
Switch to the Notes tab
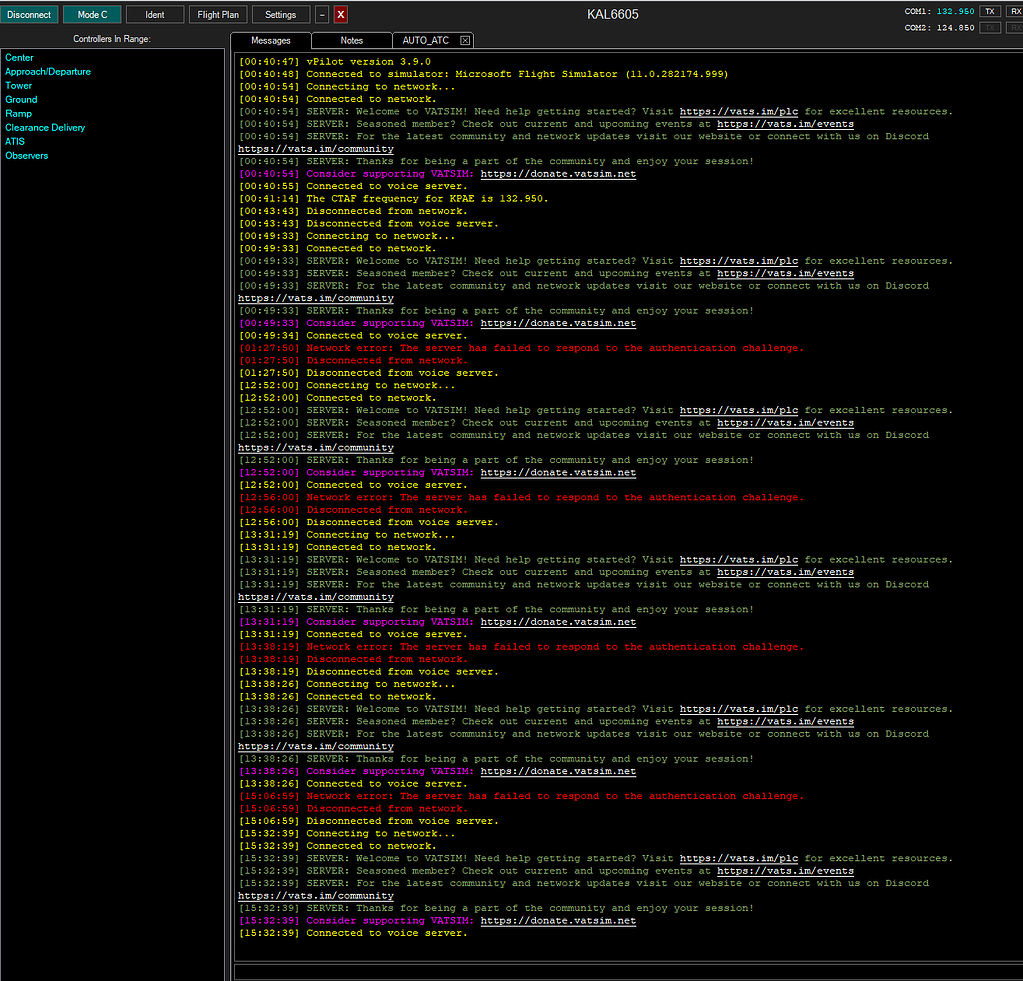[x=351, y=41]
